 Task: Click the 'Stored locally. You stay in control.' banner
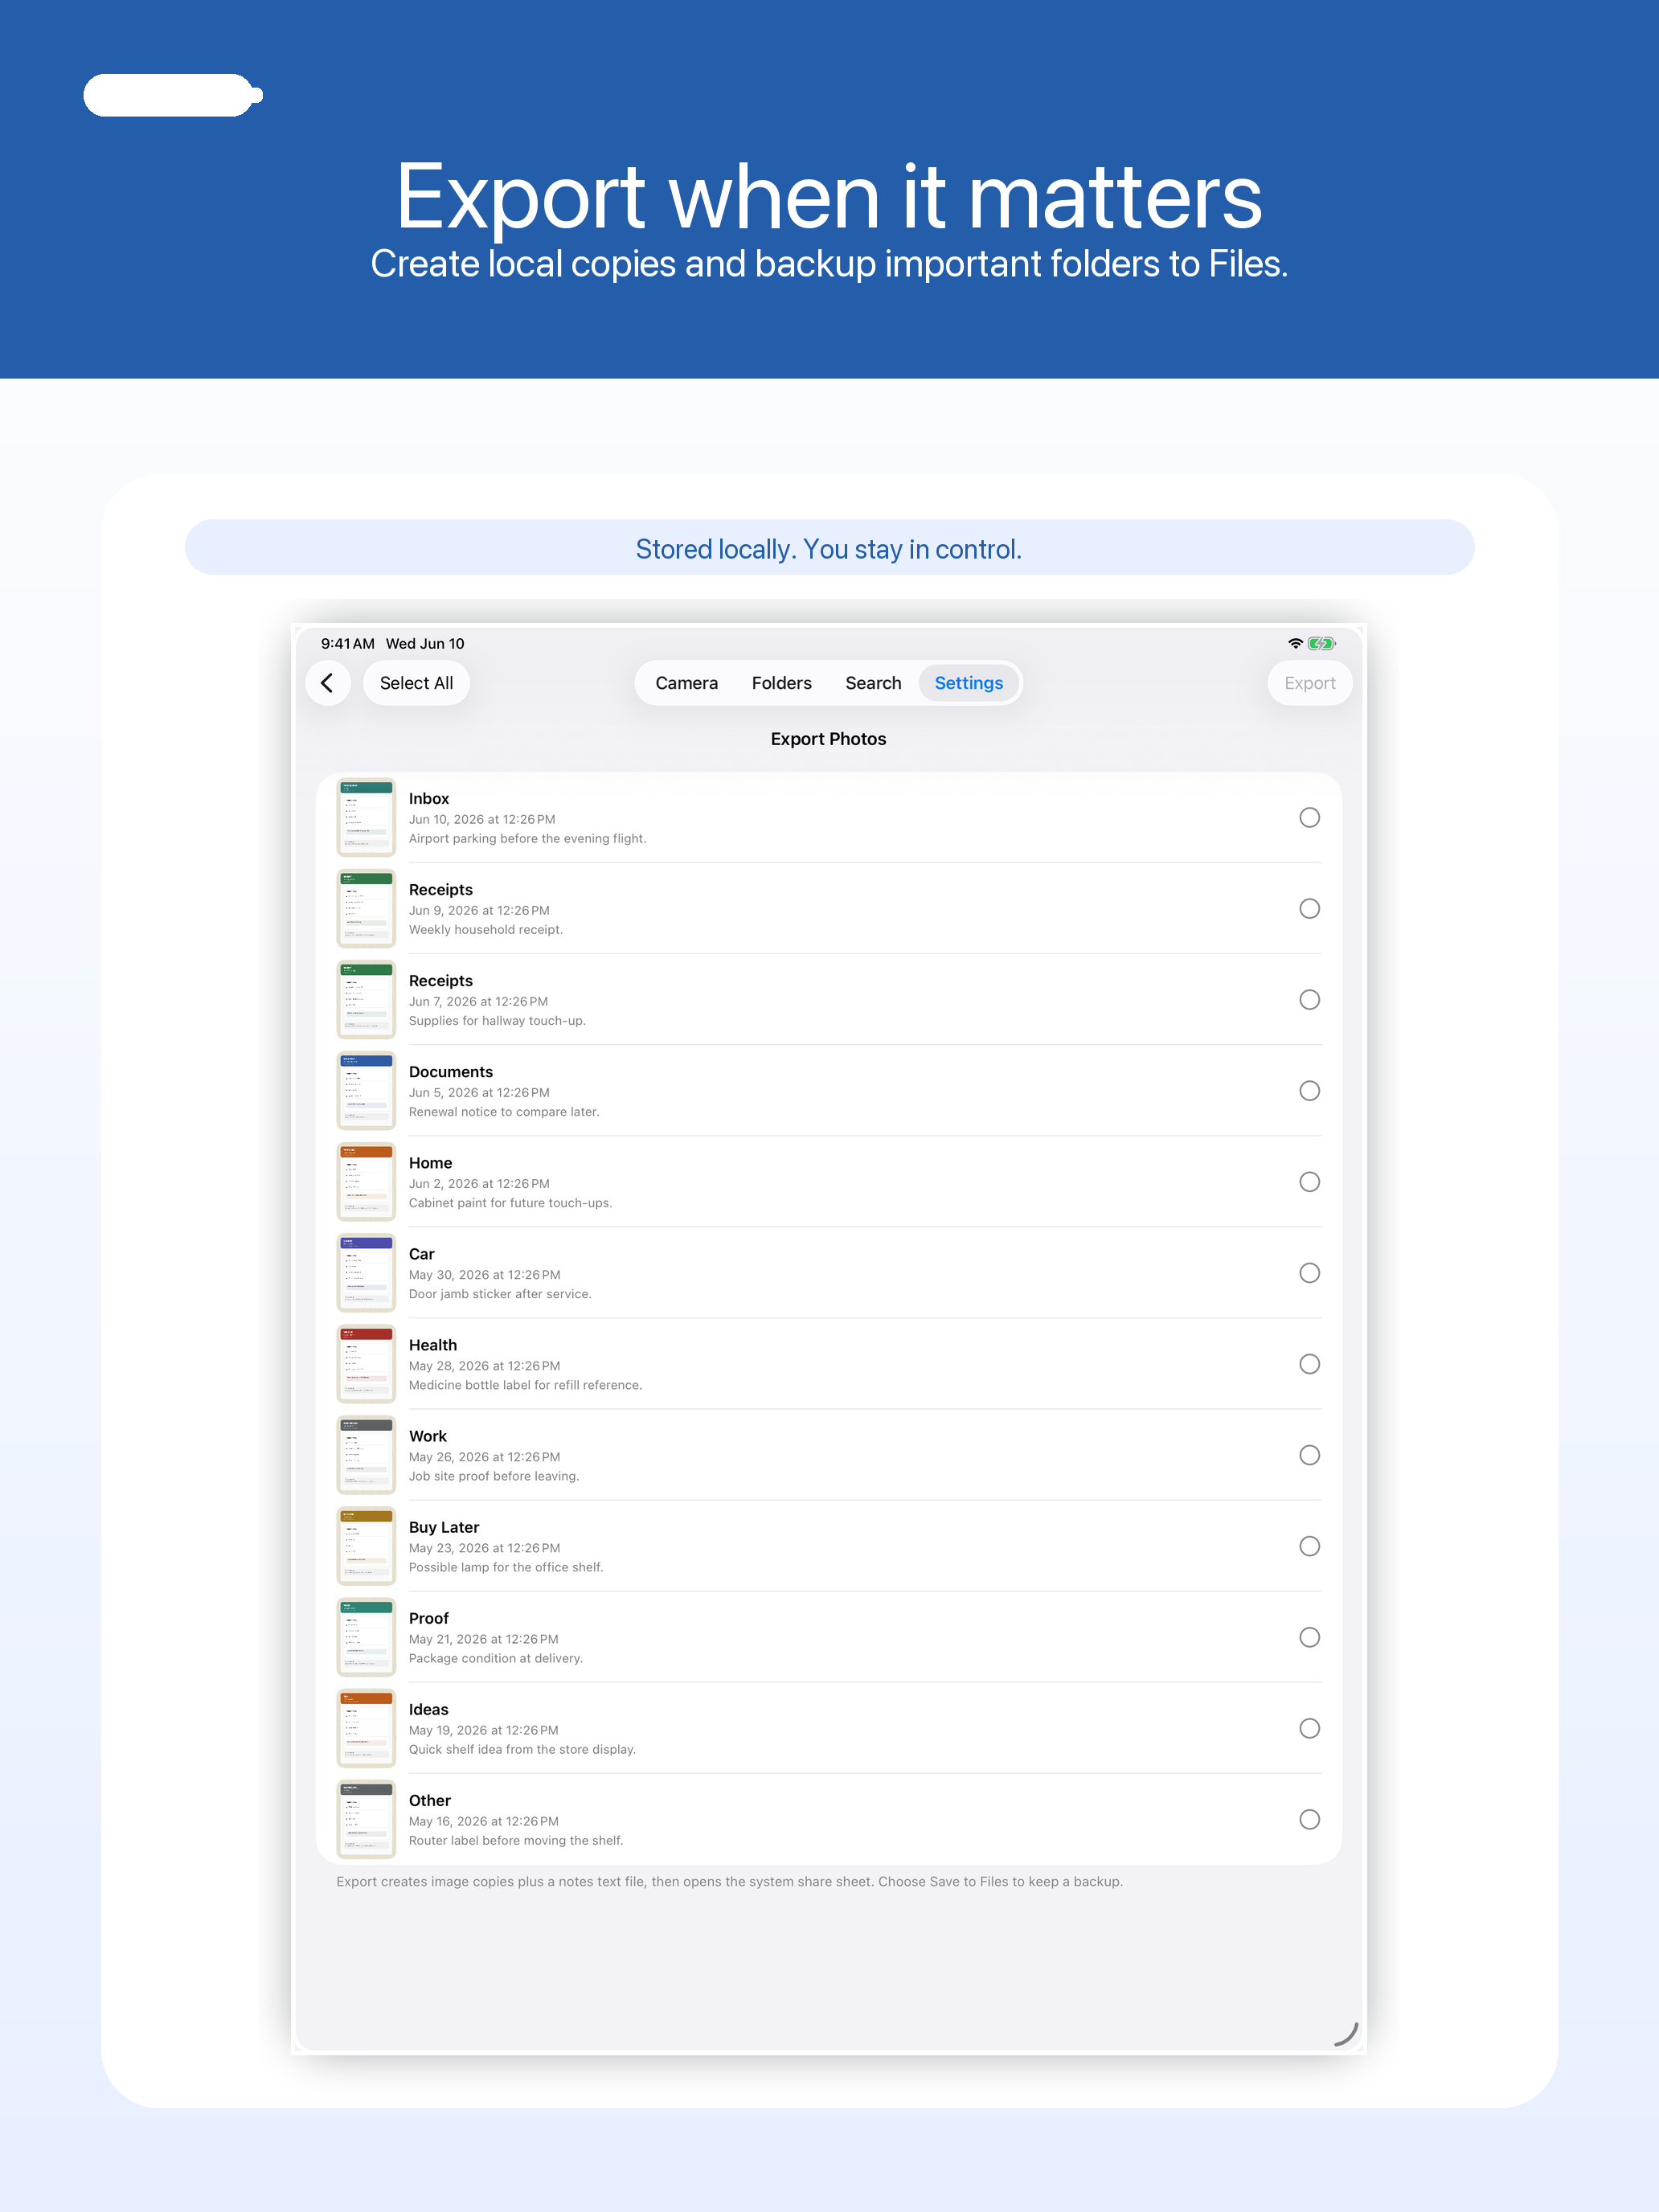(829, 547)
